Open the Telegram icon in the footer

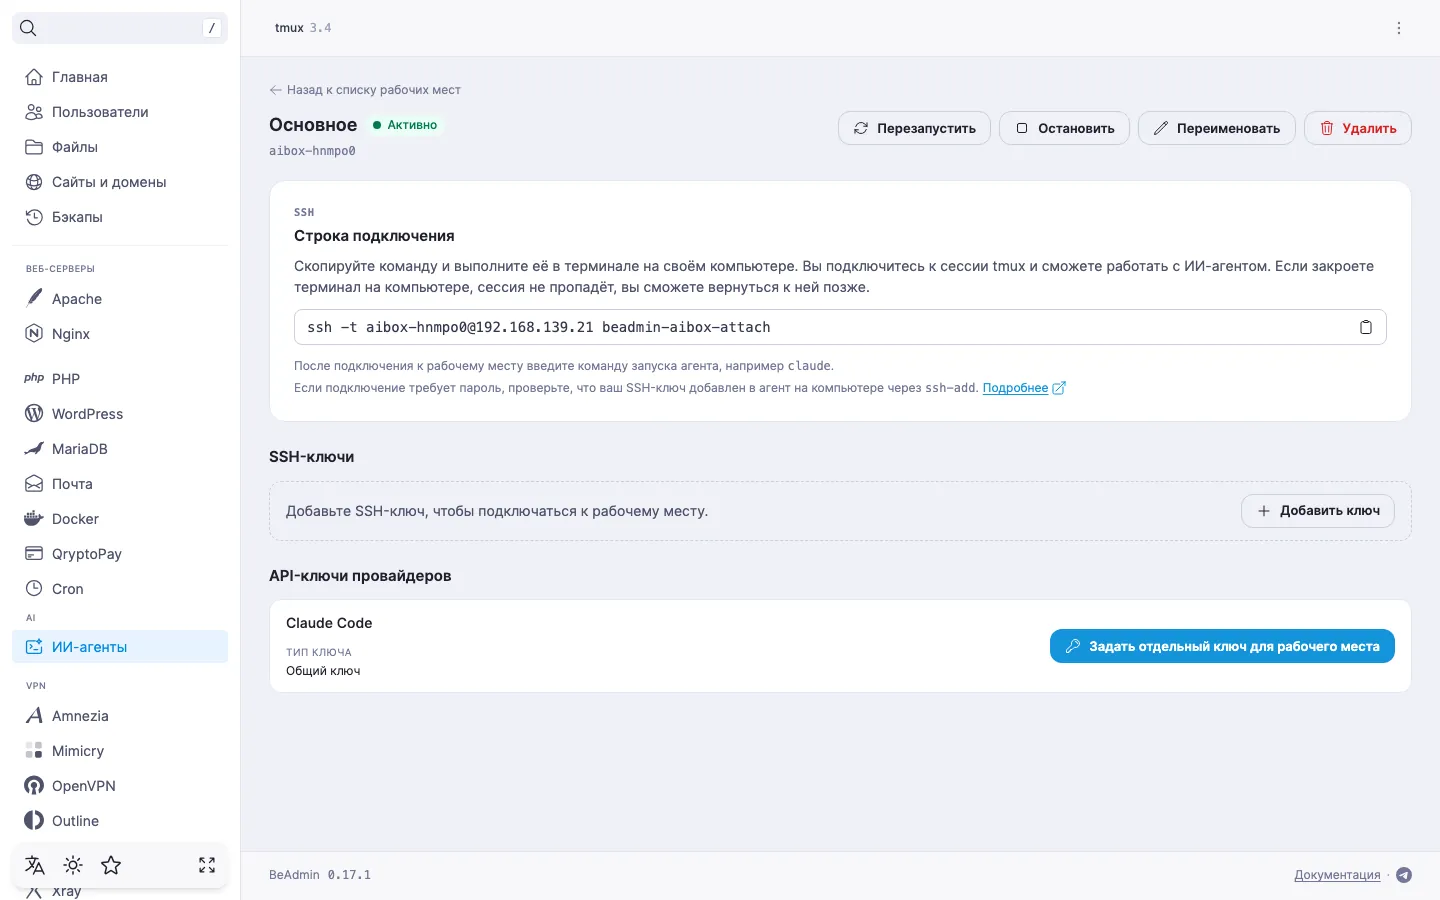[x=1404, y=875]
